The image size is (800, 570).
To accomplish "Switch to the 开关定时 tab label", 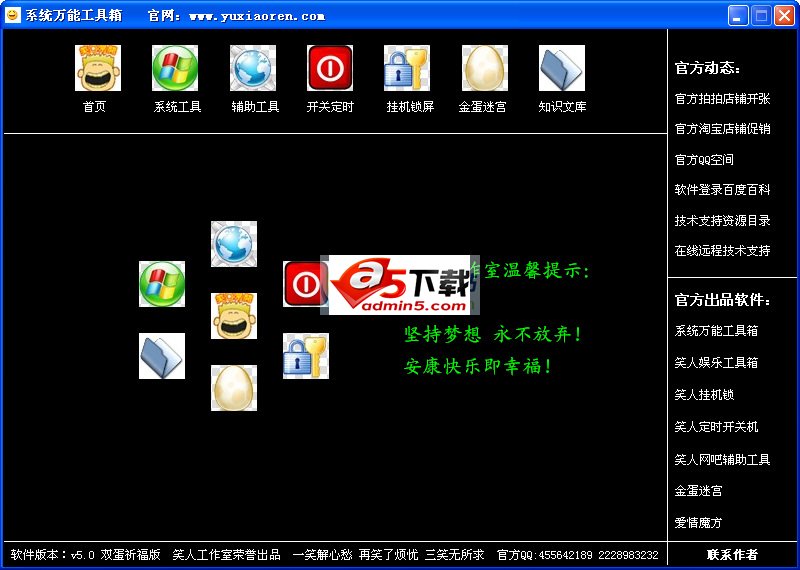I will tap(330, 107).
